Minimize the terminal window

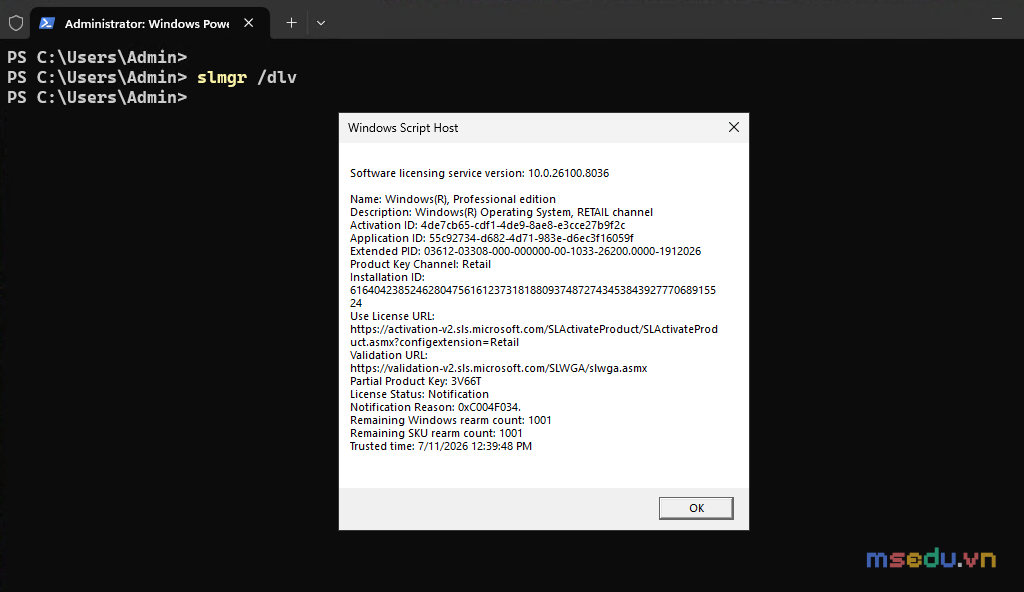coord(997,19)
